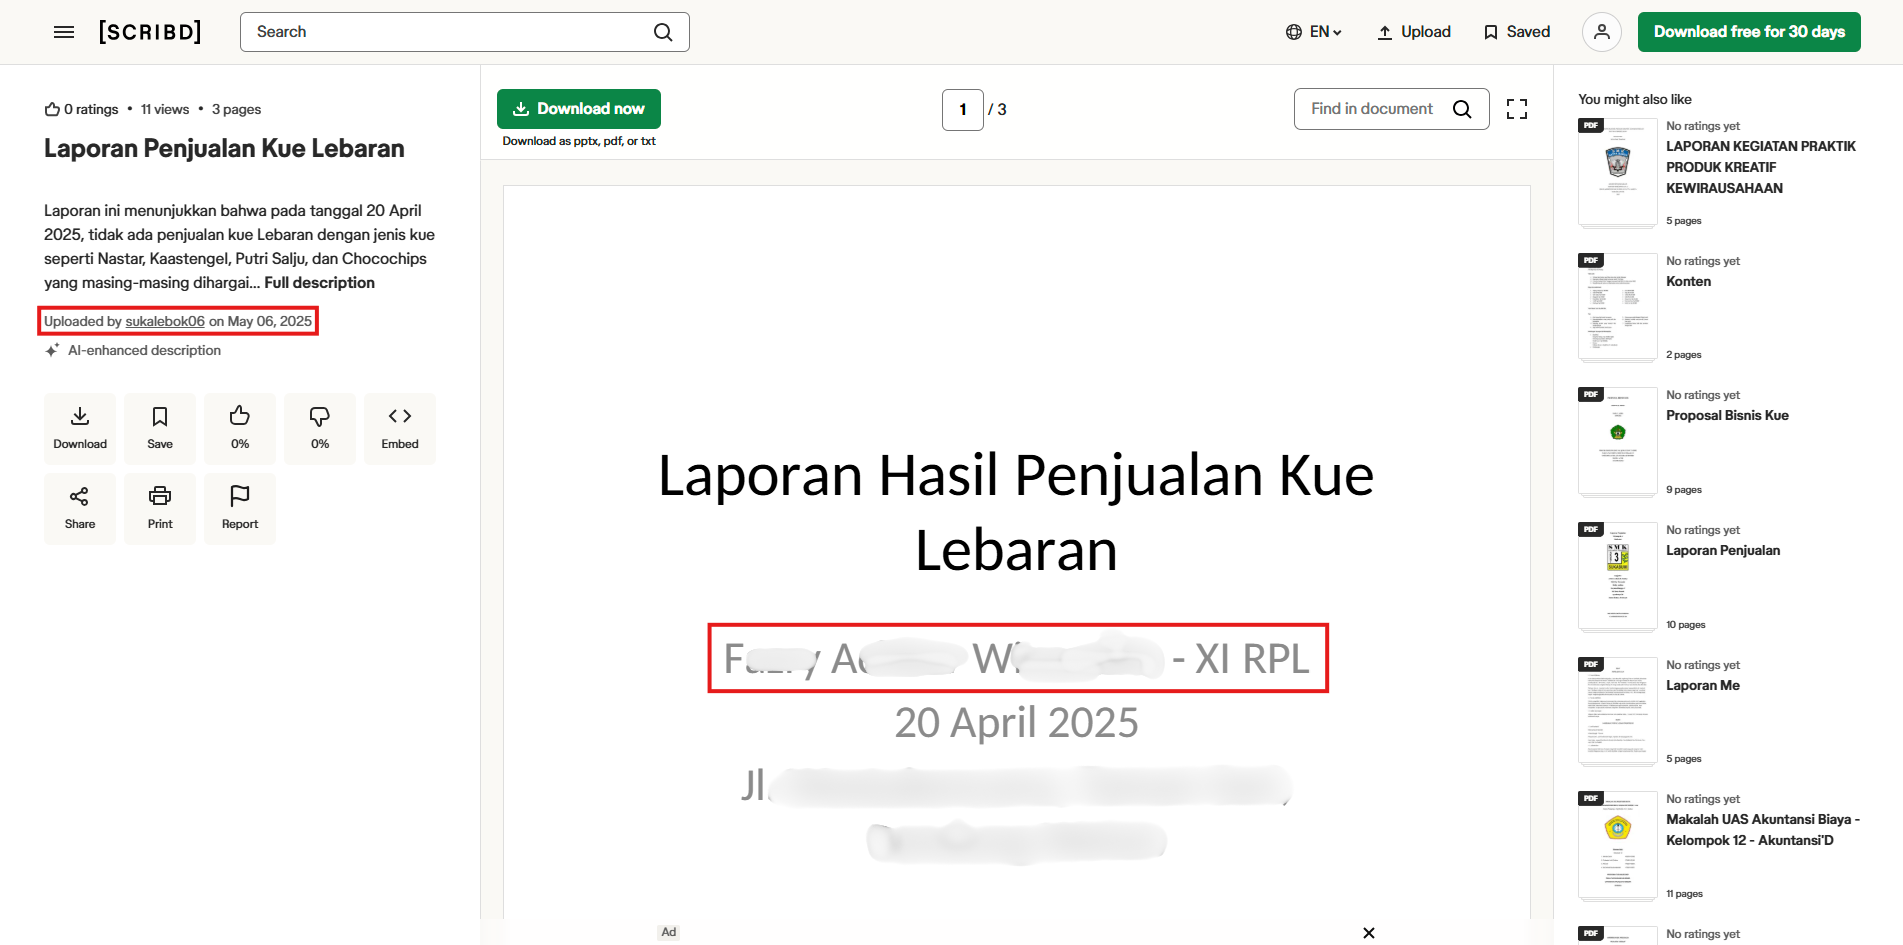
Task: Open the Upload page
Action: [x=1414, y=32]
